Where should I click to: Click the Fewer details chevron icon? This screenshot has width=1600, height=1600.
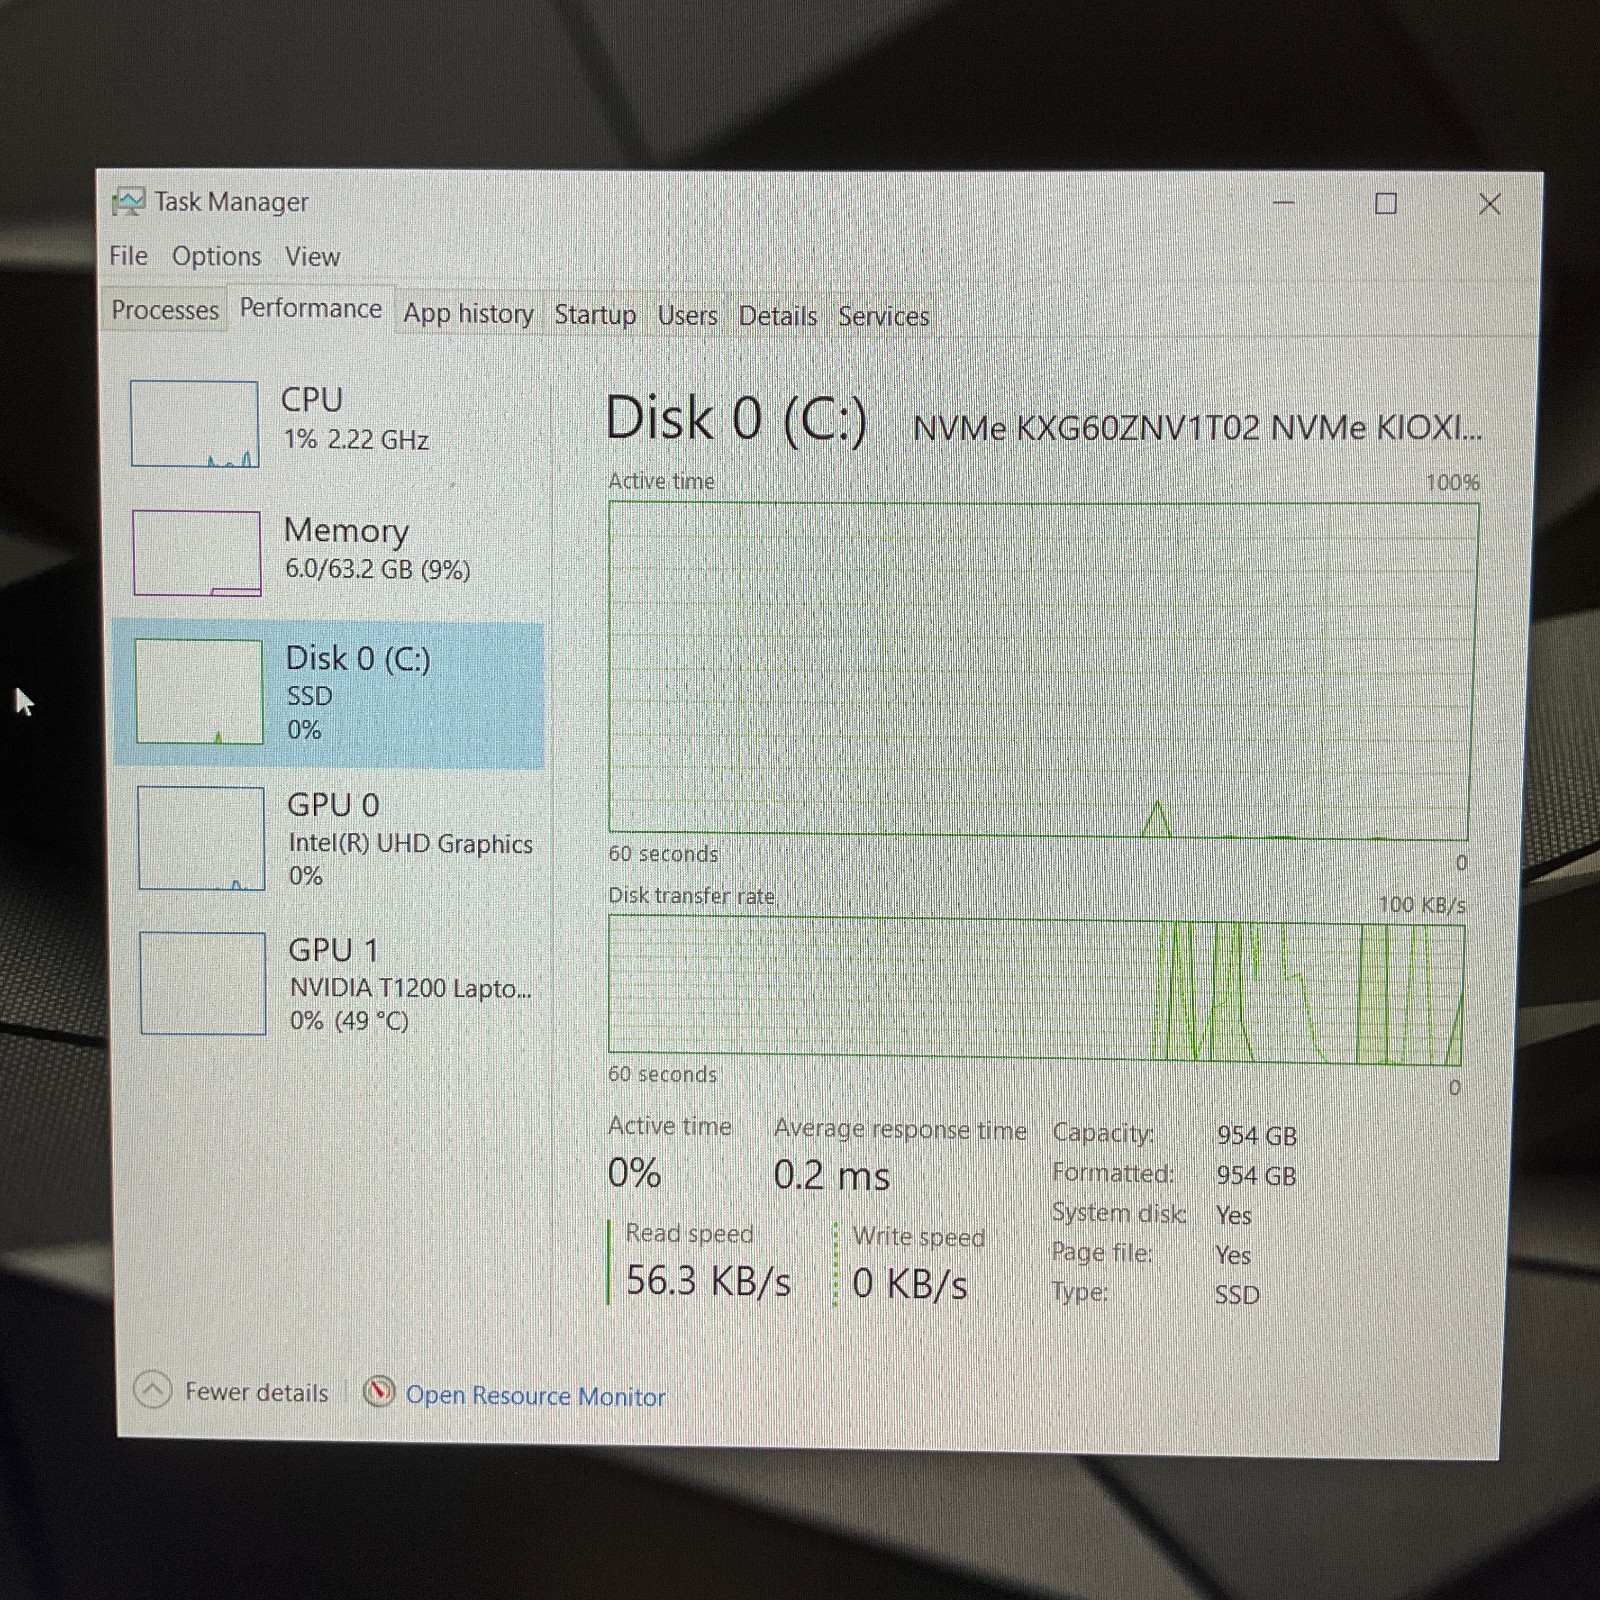click(x=152, y=1389)
